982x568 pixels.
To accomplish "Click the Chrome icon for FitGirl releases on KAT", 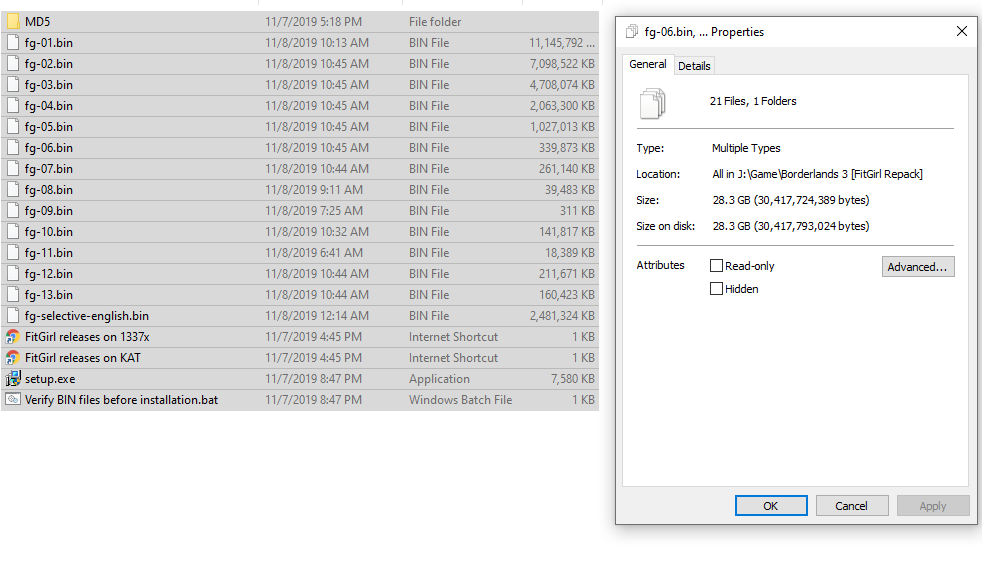I will tap(13, 358).
